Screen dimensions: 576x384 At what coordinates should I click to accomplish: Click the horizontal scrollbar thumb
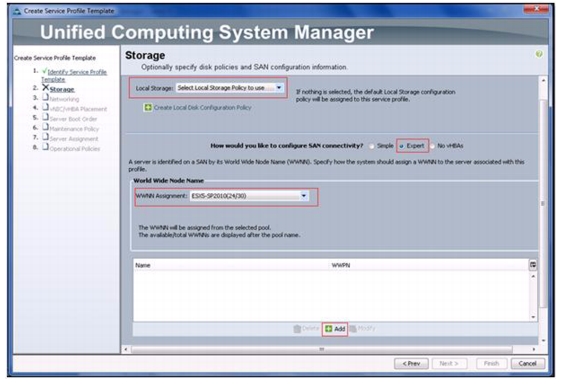pos(322,349)
